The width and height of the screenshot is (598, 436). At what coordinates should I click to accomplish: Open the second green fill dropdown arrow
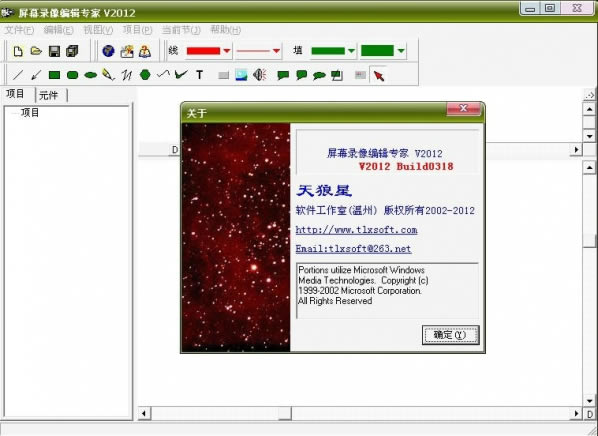[x=401, y=51]
